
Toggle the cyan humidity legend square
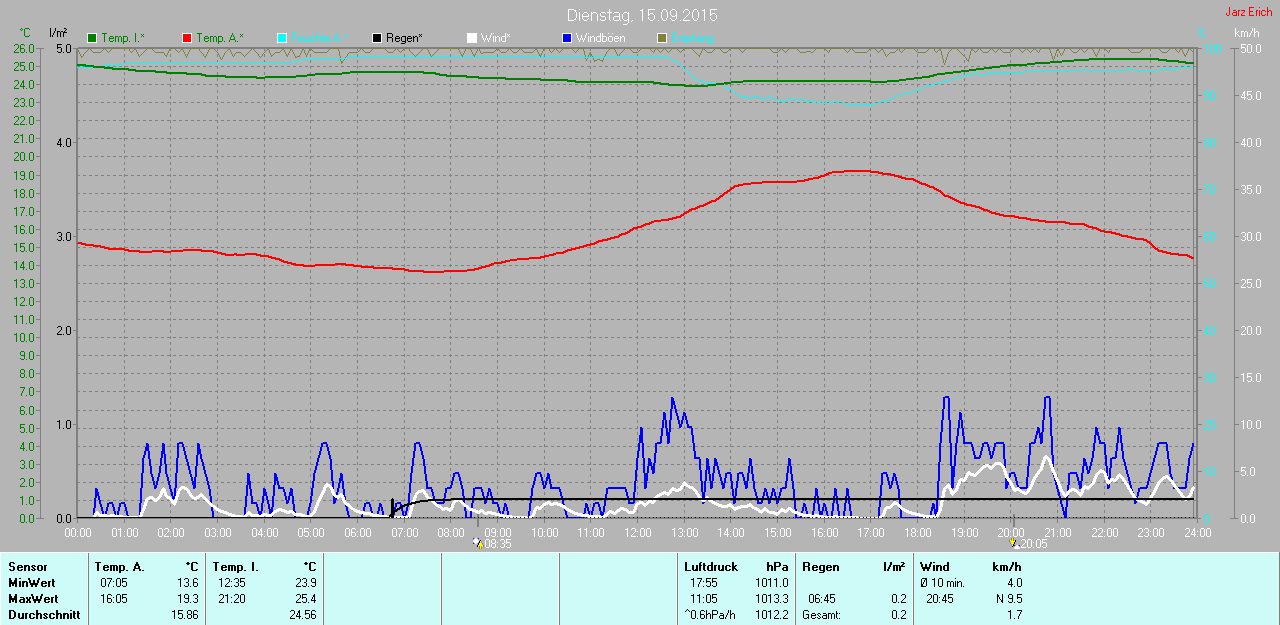[282, 38]
